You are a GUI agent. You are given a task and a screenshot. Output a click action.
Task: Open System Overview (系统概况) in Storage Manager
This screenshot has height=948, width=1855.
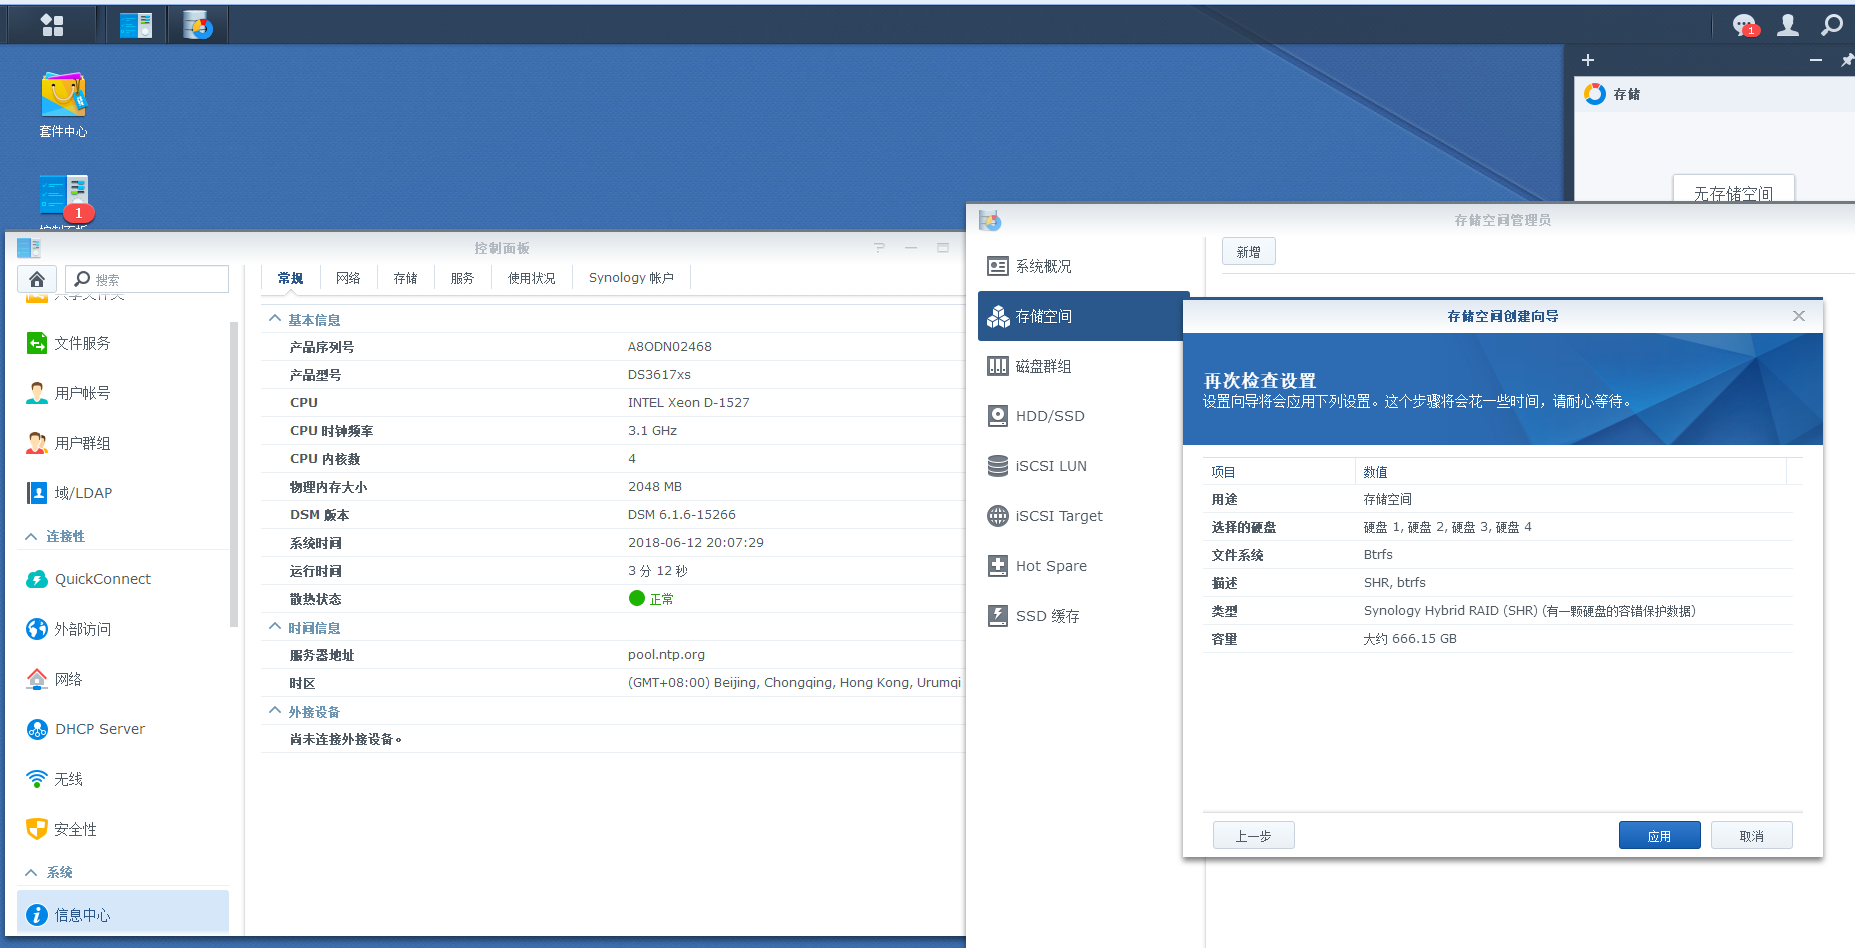[x=1083, y=266]
